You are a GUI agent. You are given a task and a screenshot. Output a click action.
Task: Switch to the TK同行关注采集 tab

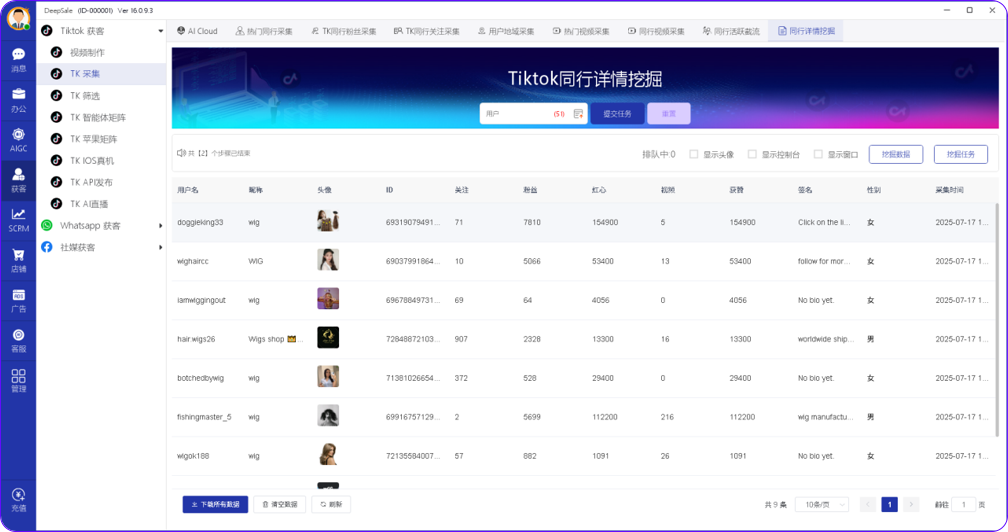tap(426, 31)
